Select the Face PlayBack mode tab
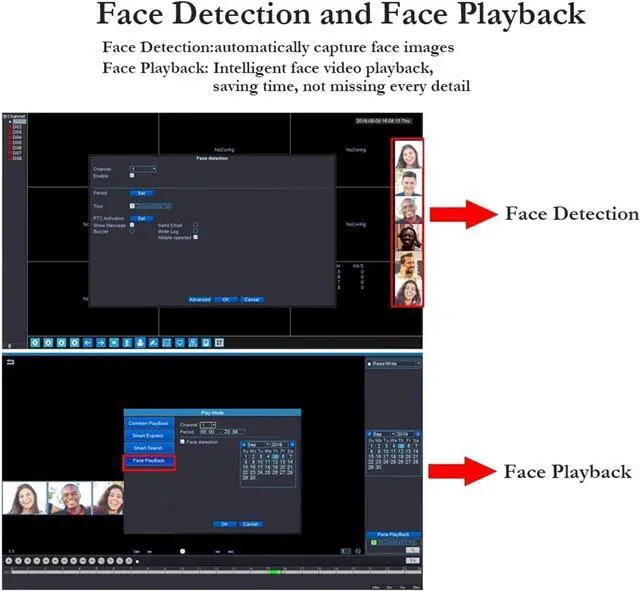The height and width of the screenshot is (591, 640). coord(149,462)
